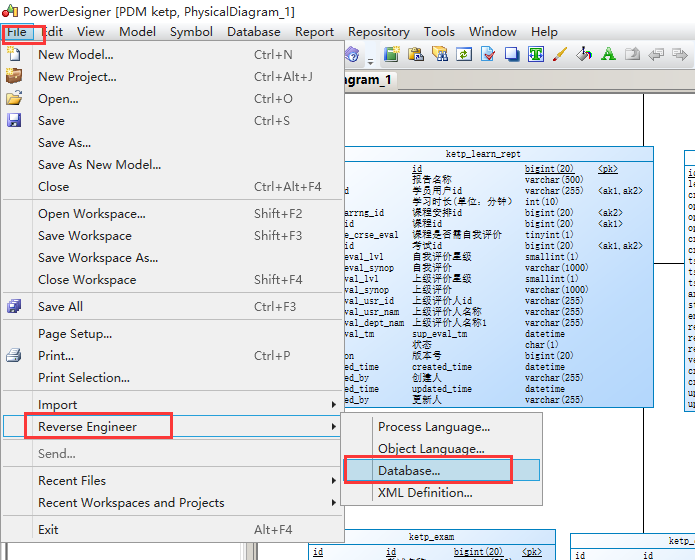Open Page Setup... from File menu
695x560 pixels.
173,333
